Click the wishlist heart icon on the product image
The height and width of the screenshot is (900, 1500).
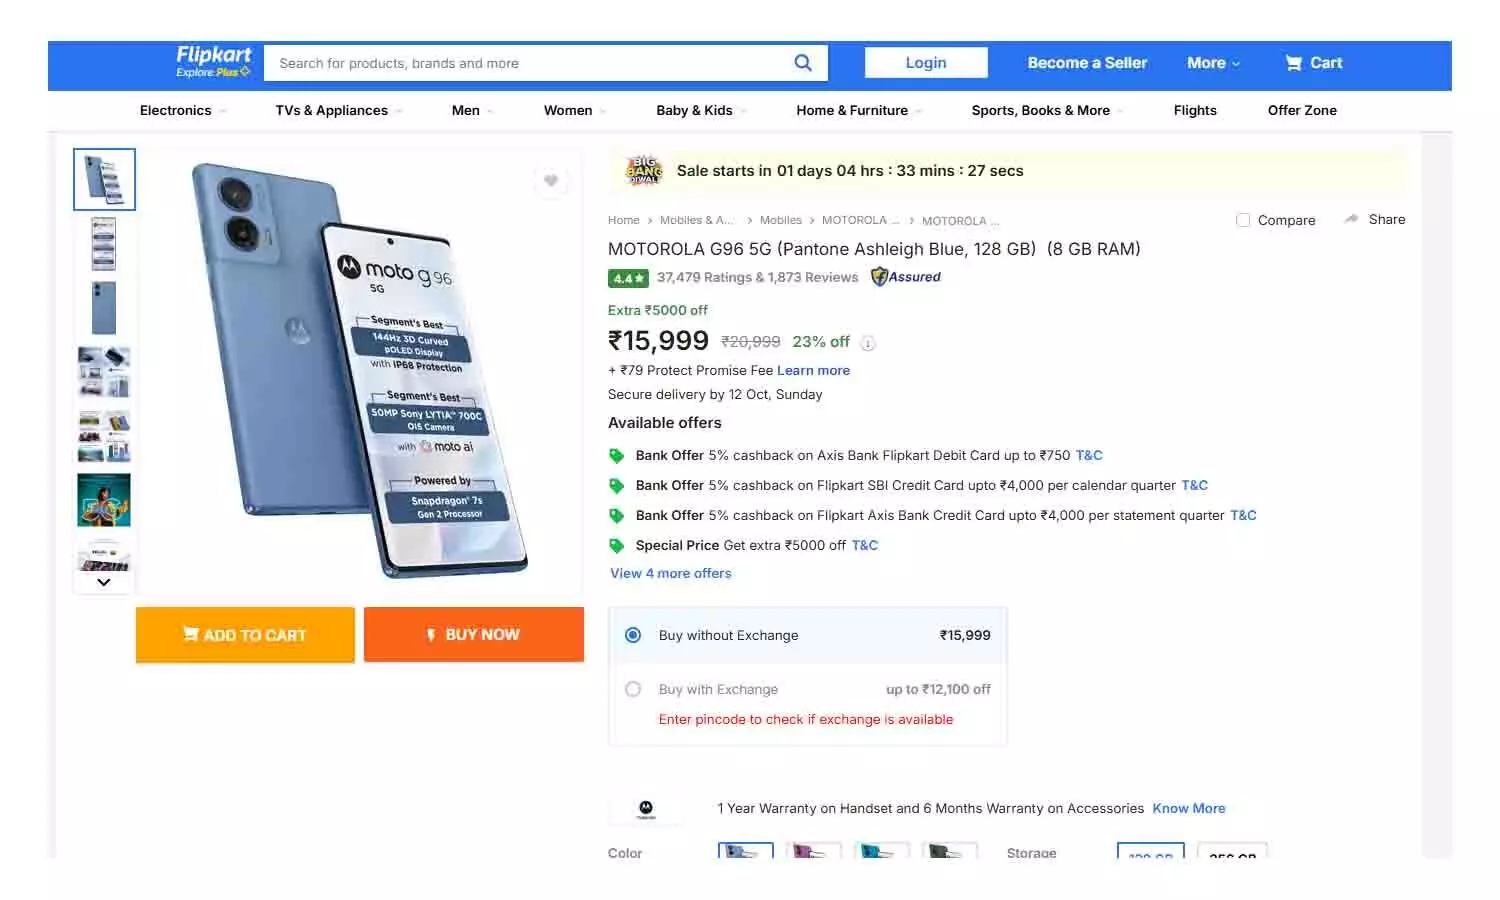552,181
